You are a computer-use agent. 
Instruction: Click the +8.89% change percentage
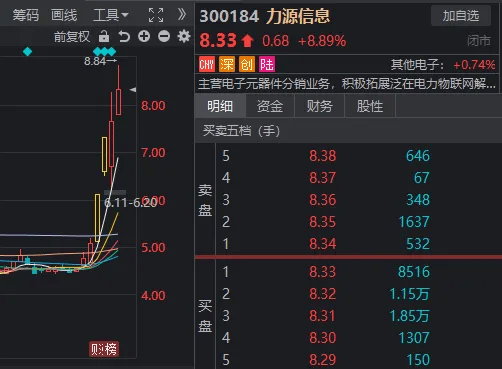point(322,41)
